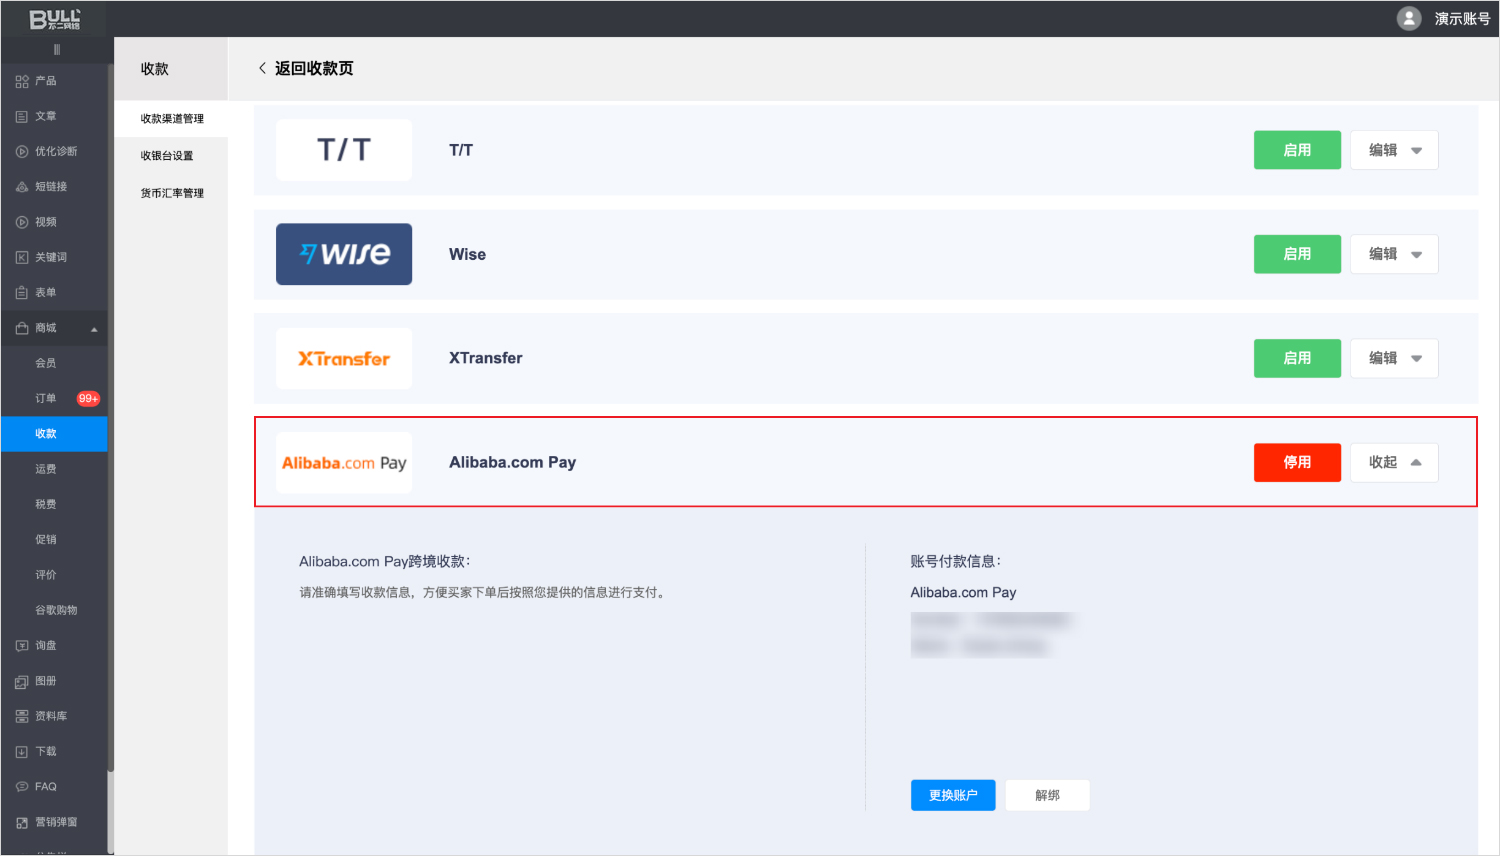Open 货币汇率管理 submenu item
Screen dimensions: 1500x856
(x=172, y=193)
